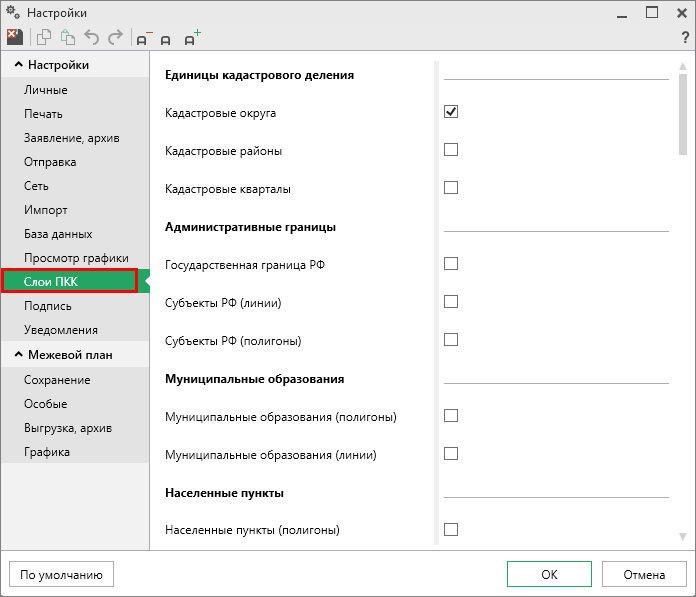Open help via question mark icon
This screenshot has width=696, height=597.
point(684,38)
